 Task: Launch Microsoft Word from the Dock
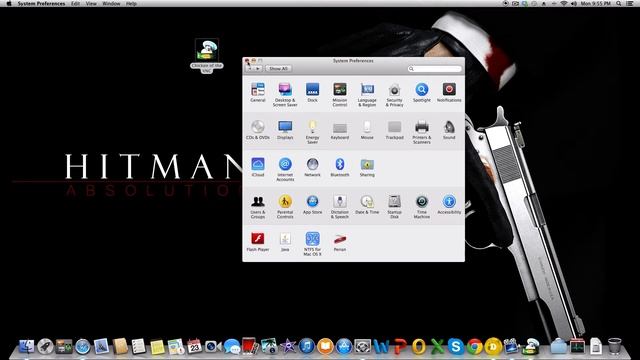[x=381, y=347]
